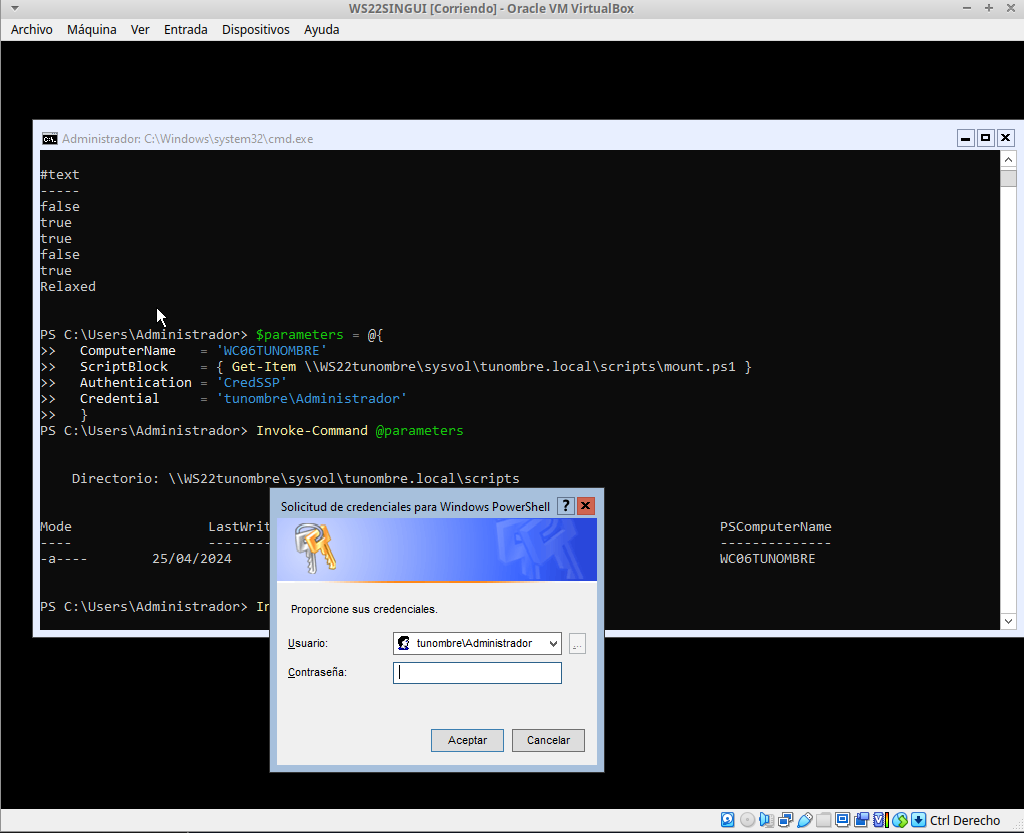This screenshot has width=1024, height=833.
Task: Click the console scrollbar down arrow
Action: coord(1008,621)
